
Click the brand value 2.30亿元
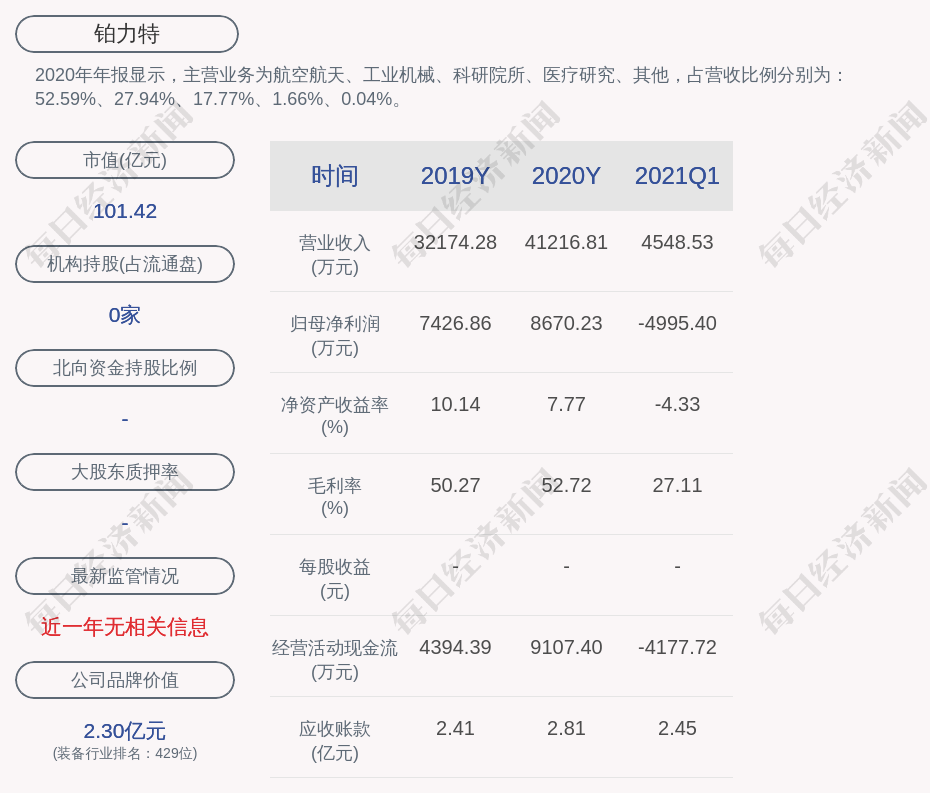124,731
